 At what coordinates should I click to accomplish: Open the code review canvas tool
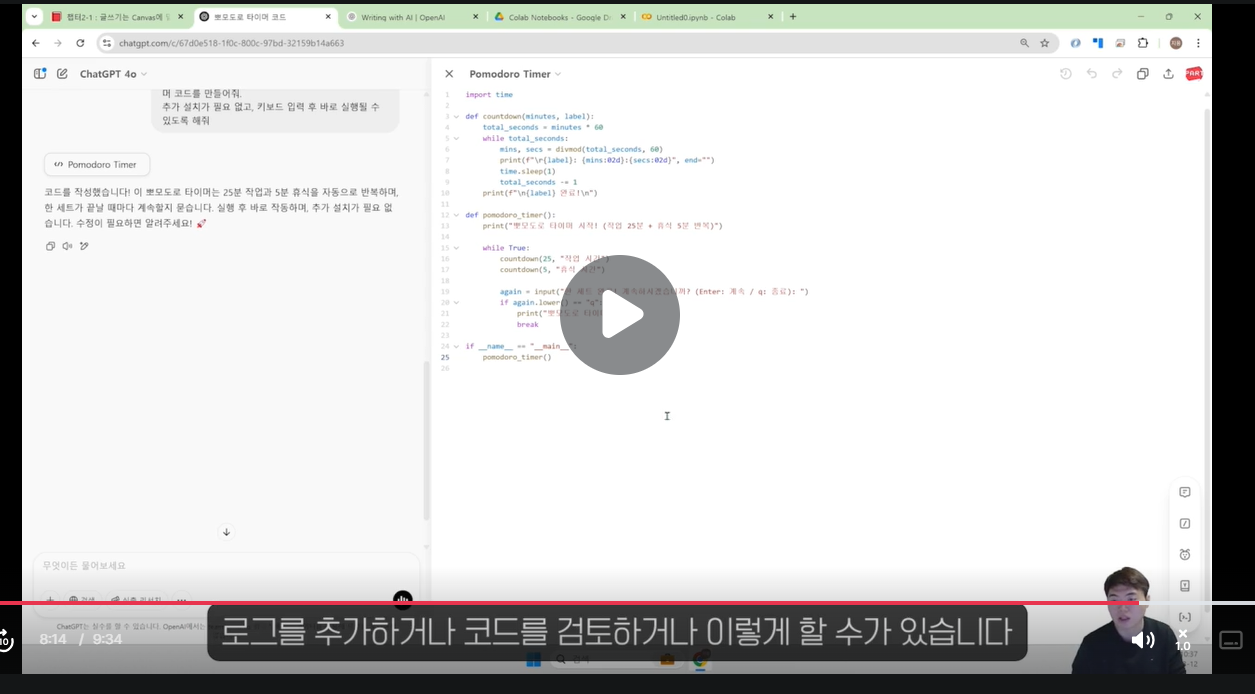click(1185, 617)
